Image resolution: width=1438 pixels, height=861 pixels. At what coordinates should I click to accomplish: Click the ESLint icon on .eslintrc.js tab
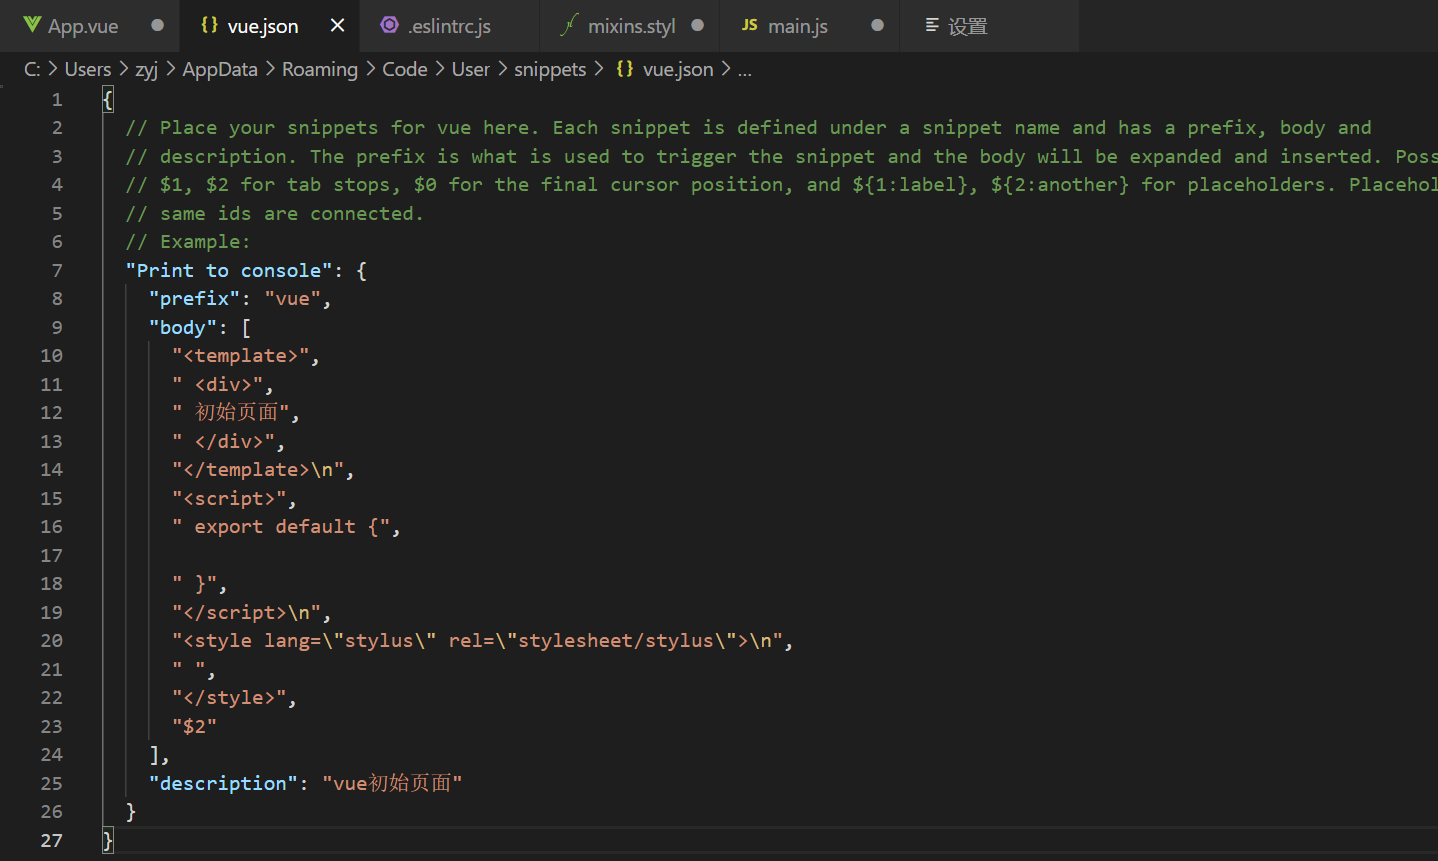click(x=389, y=25)
